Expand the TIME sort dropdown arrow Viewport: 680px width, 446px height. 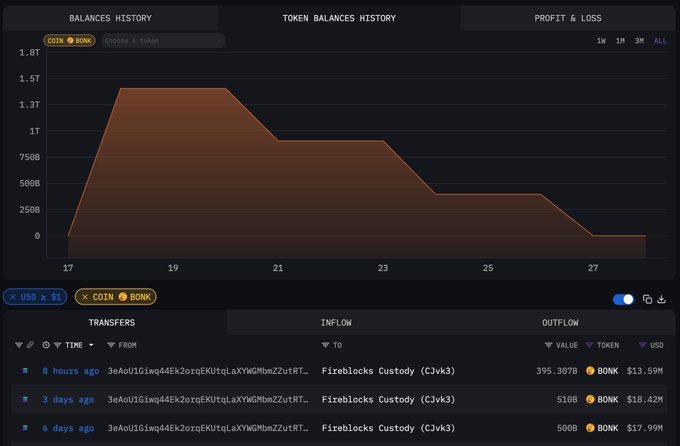[x=91, y=345]
